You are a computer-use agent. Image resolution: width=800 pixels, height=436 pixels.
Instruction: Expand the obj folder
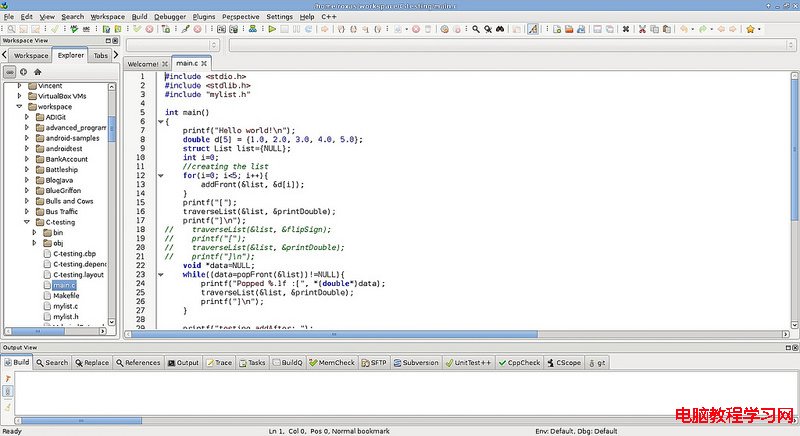pyautogui.click(x=35, y=243)
